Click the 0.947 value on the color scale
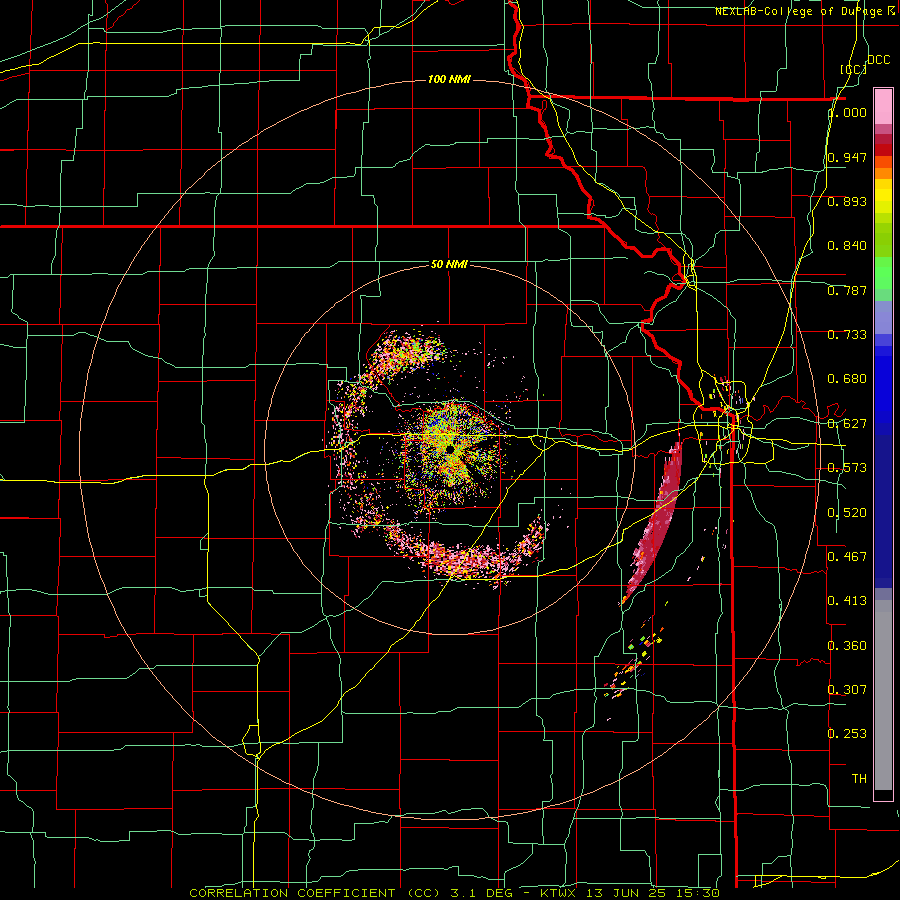Screen dimensions: 900x900 (847, 157)
